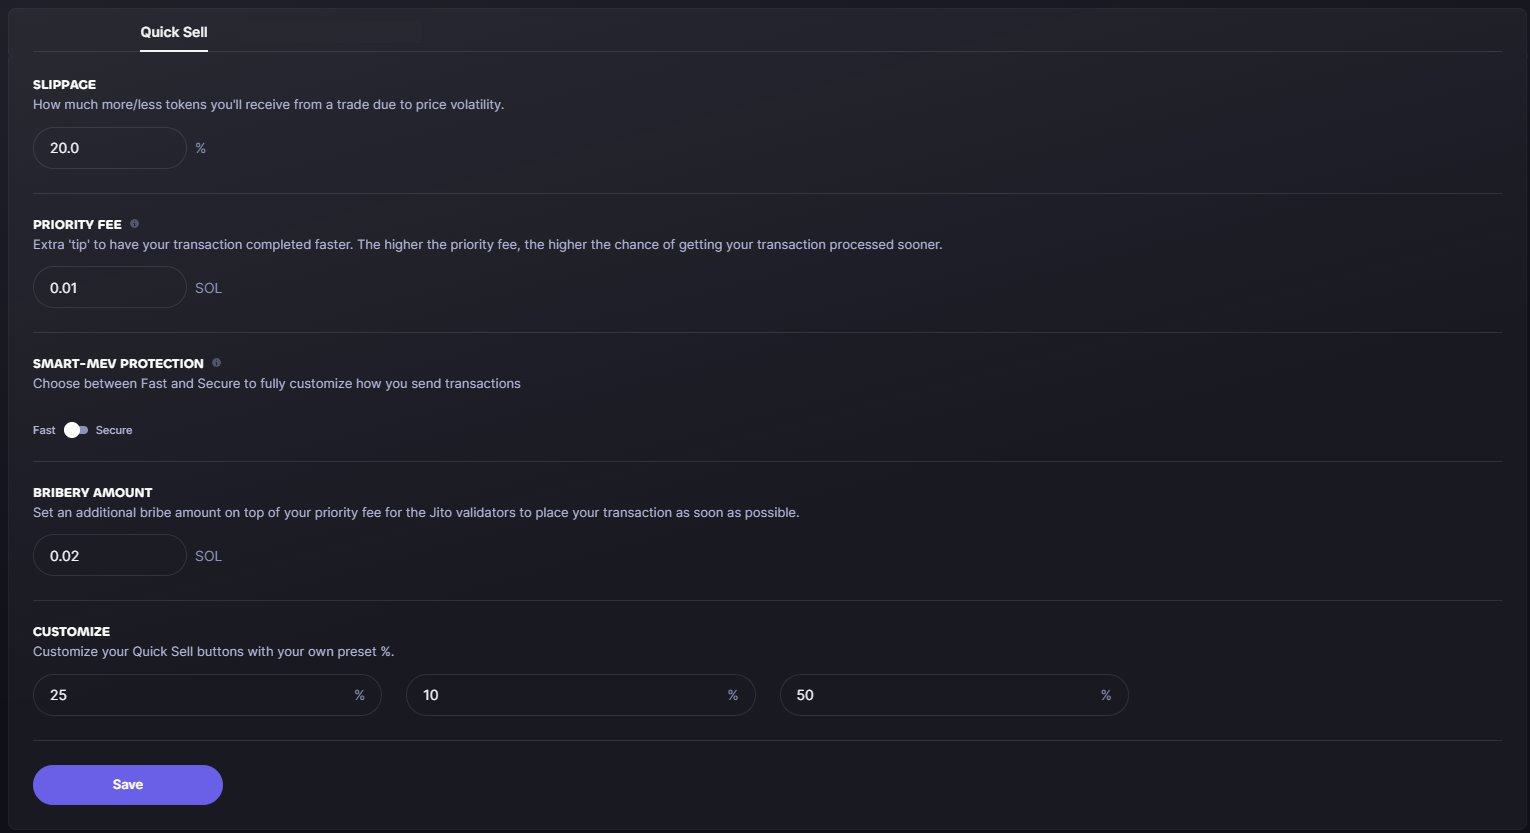Focus the third preset field with value 50
Viewport: 1530px width, 833px height.
[938, 695]
